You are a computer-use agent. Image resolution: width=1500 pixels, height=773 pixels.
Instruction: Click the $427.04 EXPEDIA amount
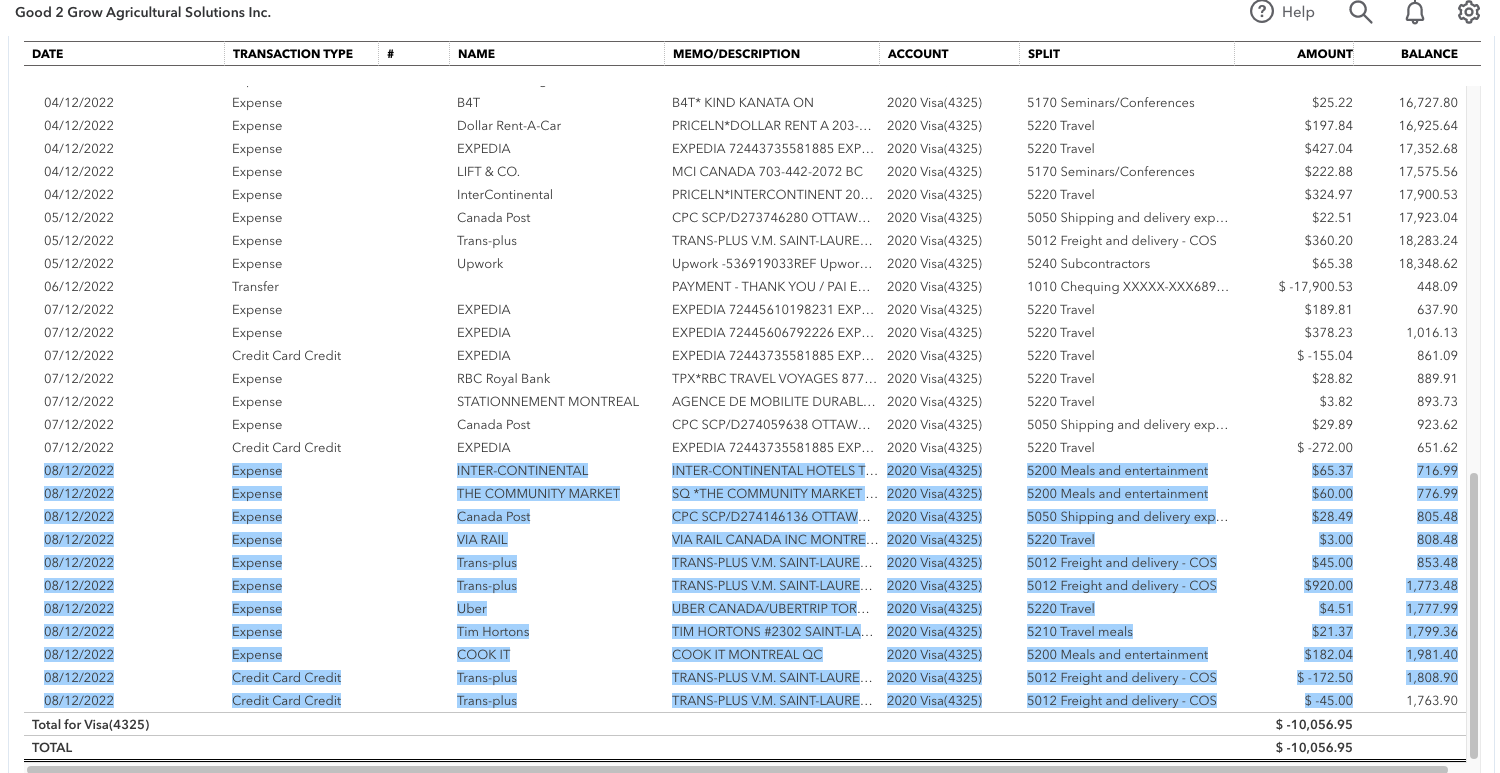point(1328,149)
